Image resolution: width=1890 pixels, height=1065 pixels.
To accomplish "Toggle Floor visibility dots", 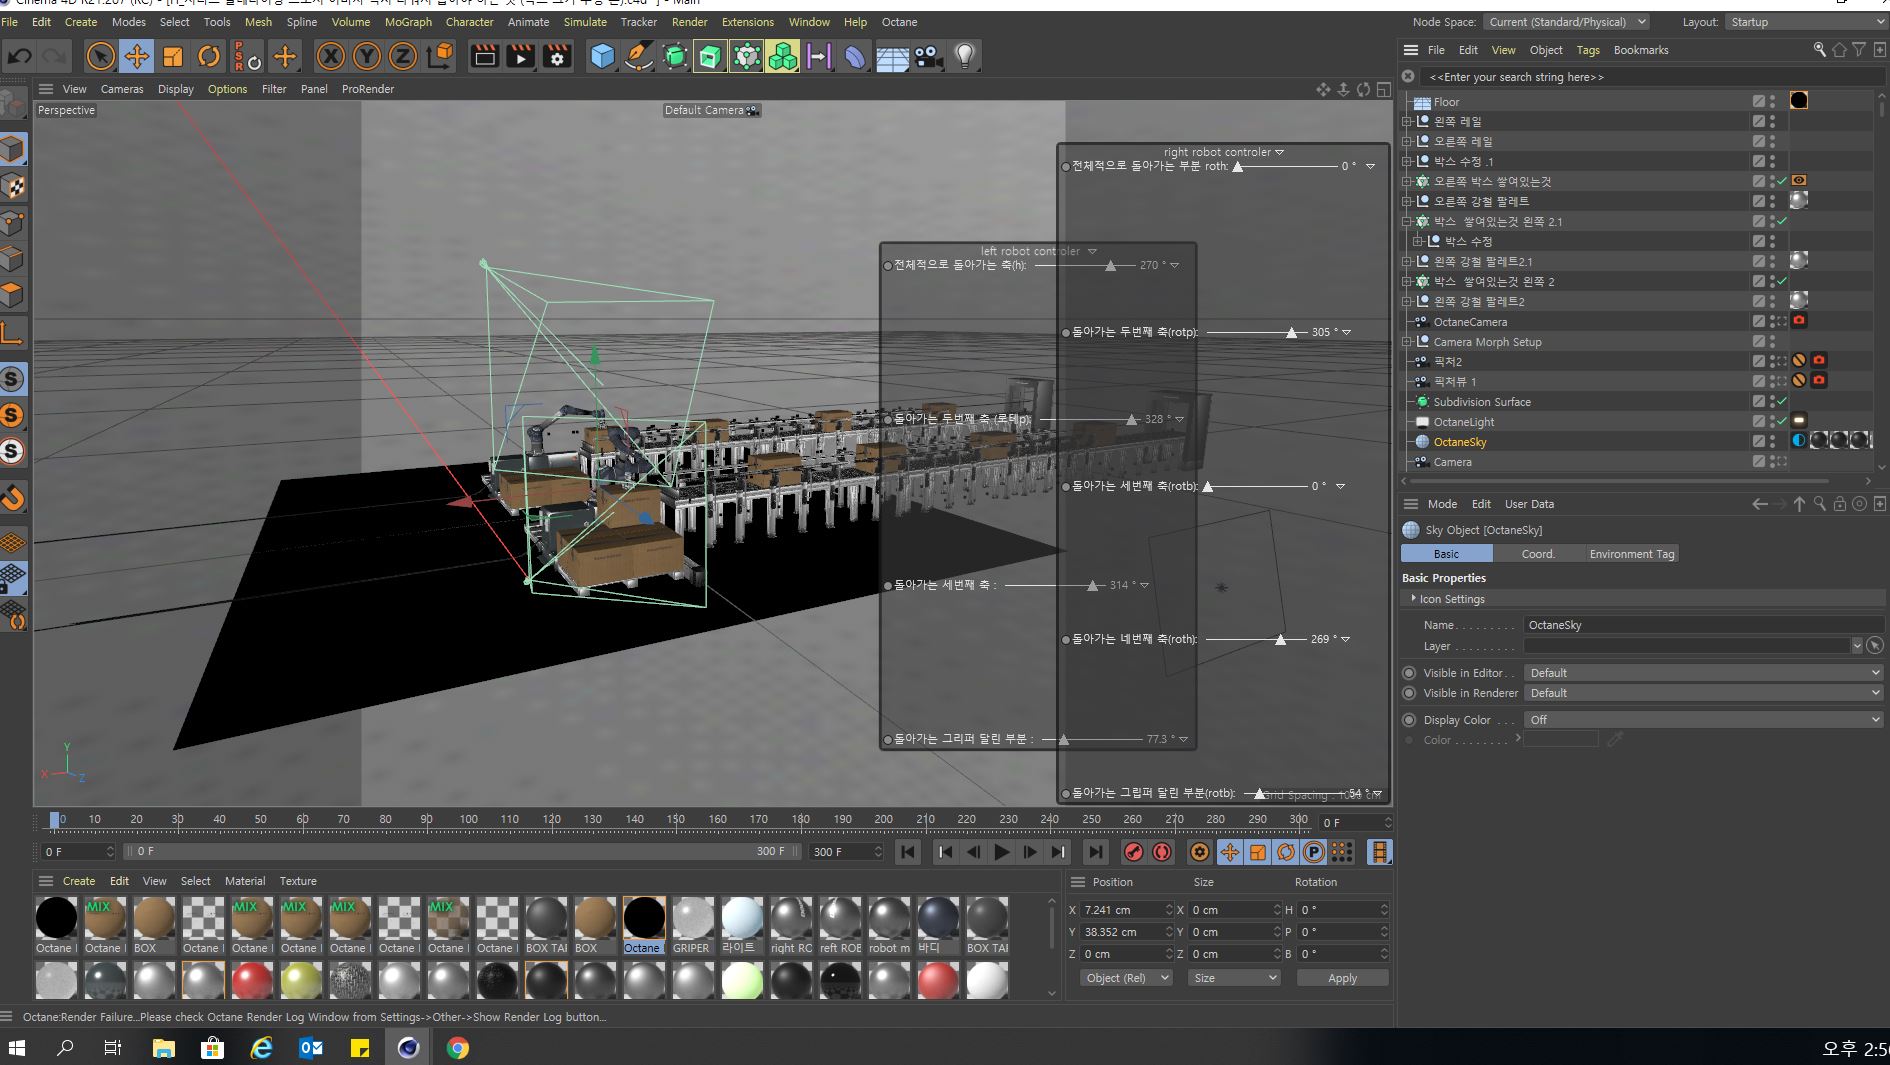I will coord(1772,101).
